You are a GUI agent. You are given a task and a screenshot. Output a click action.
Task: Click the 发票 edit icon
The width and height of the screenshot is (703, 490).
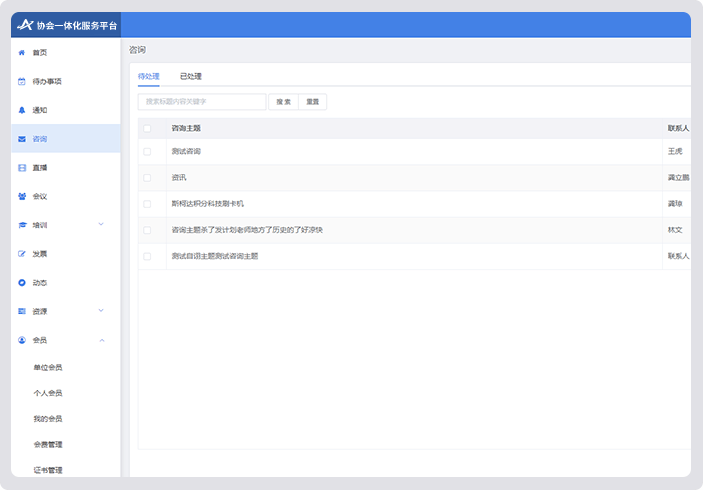tap(22, 254)
